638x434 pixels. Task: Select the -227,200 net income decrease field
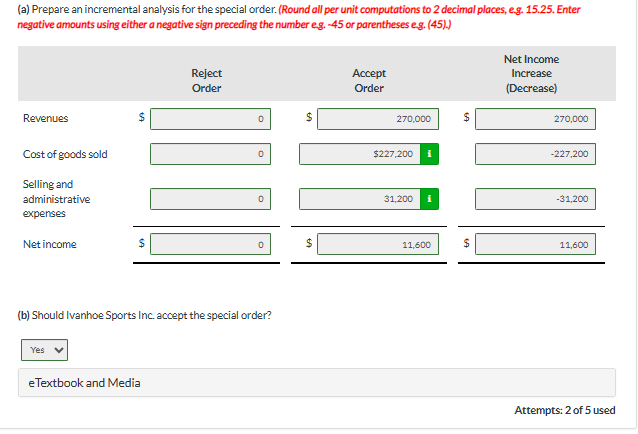point(535,154)
